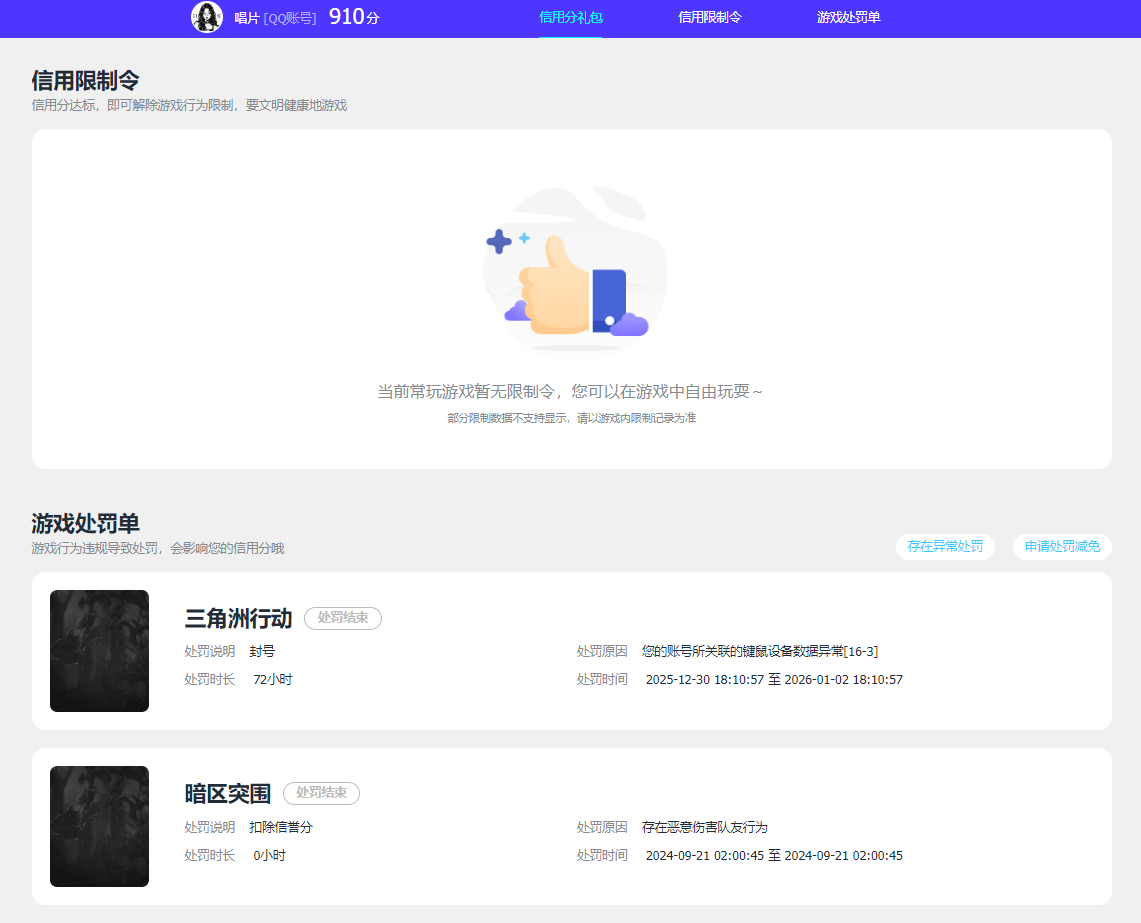Click the 部分限制数据不支持显示 note
This screenshot has width=1141, height=923.
pos(571,418)
